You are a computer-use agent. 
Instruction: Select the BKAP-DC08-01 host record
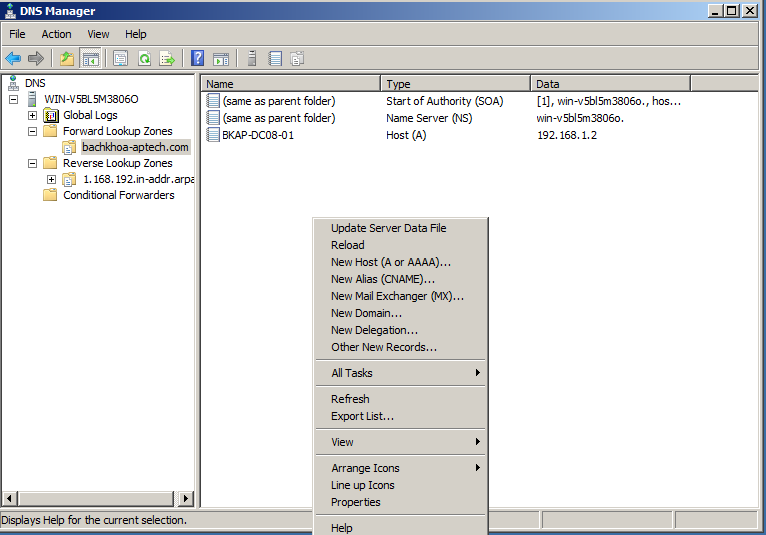pyautogui.click(x=258, y=135)
